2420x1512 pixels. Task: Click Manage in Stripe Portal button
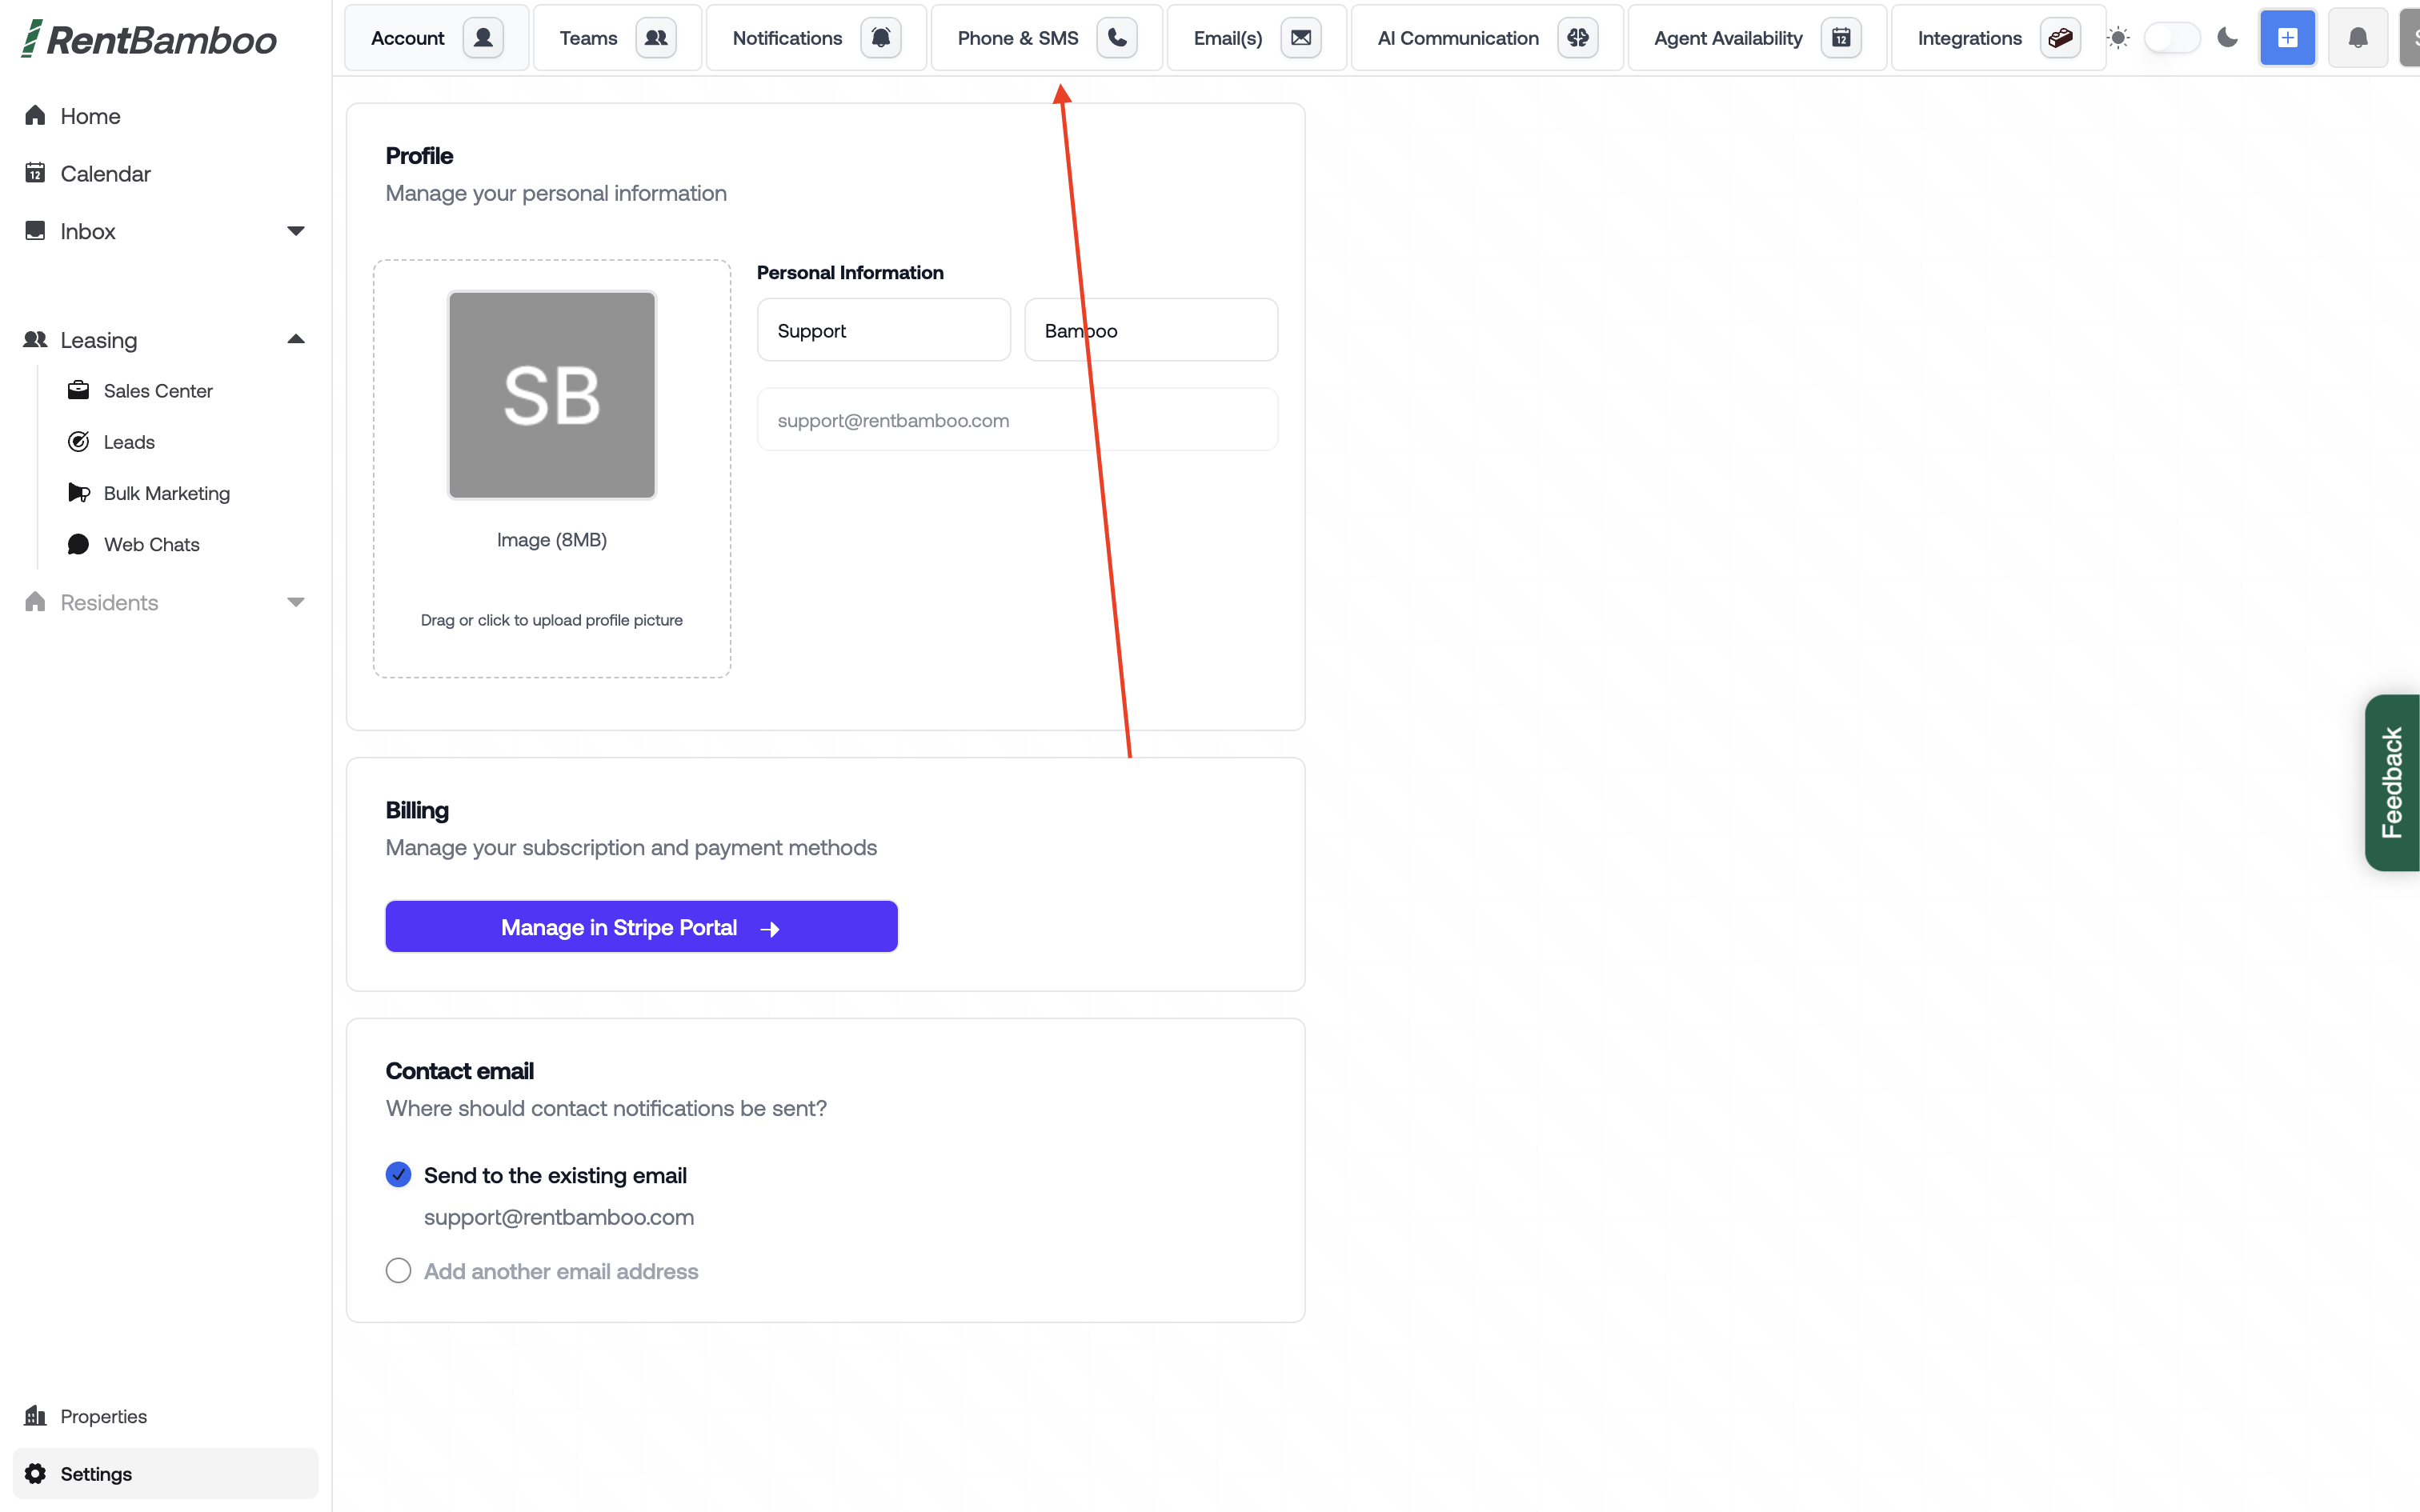pos(641,927)
